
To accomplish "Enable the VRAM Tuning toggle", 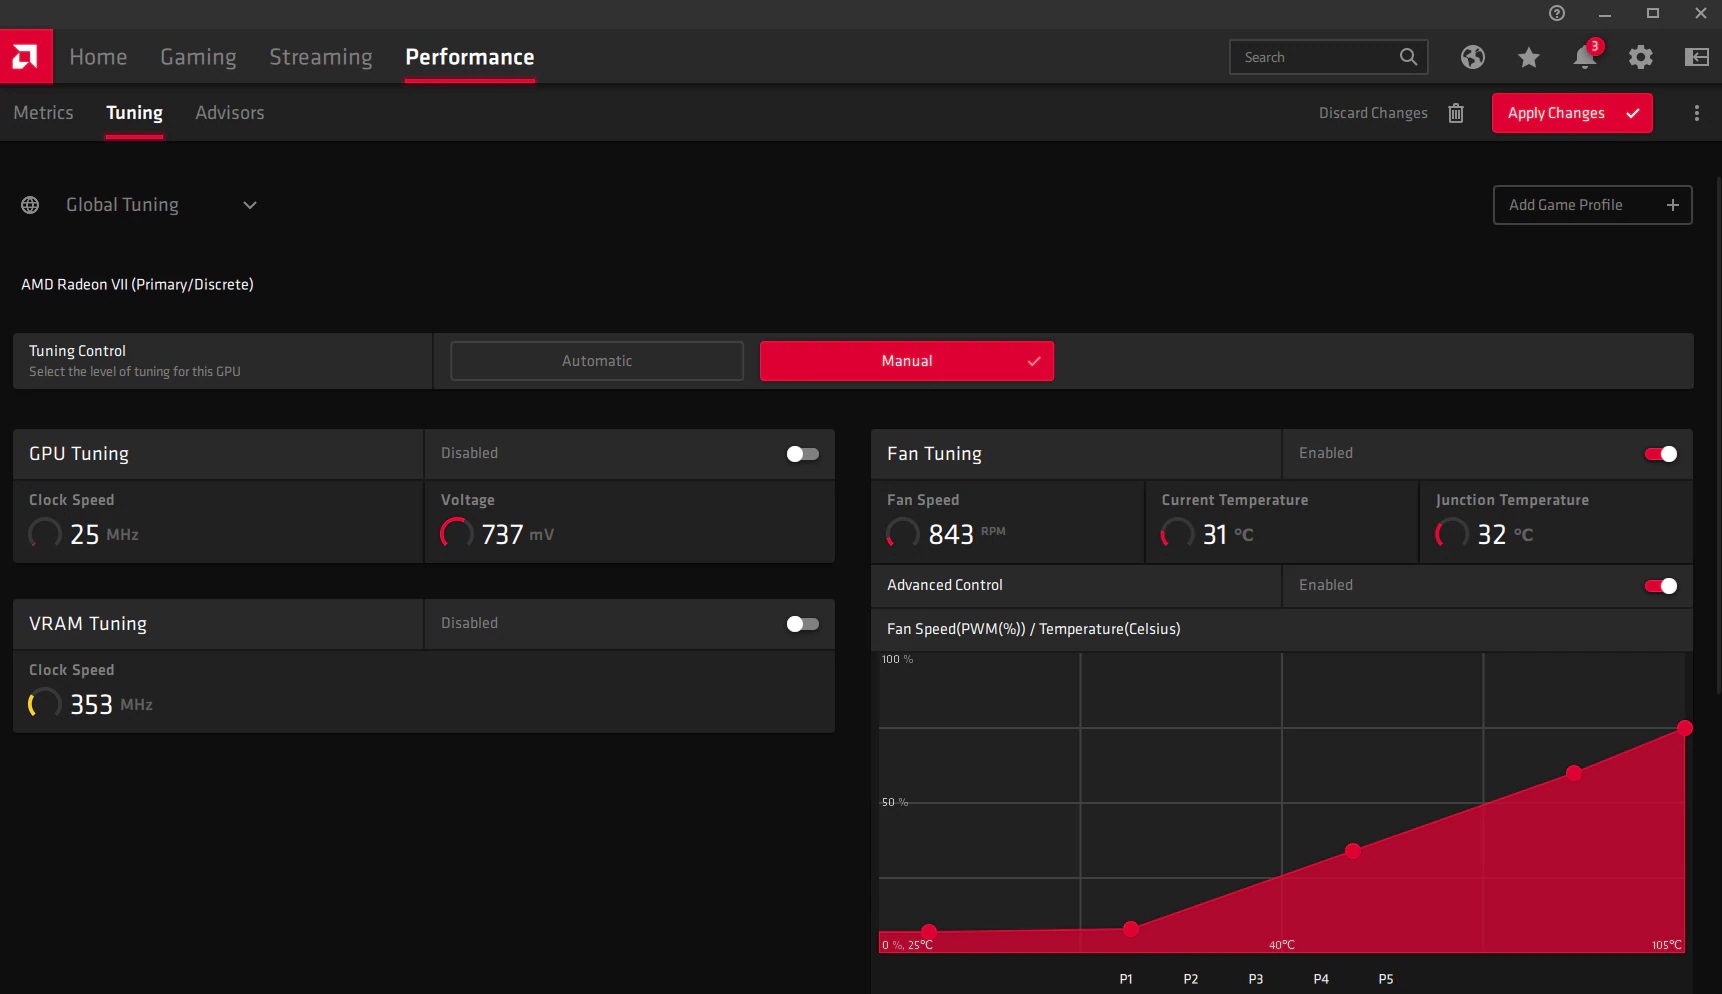I will pyautogui.click(x=803, y=624).
